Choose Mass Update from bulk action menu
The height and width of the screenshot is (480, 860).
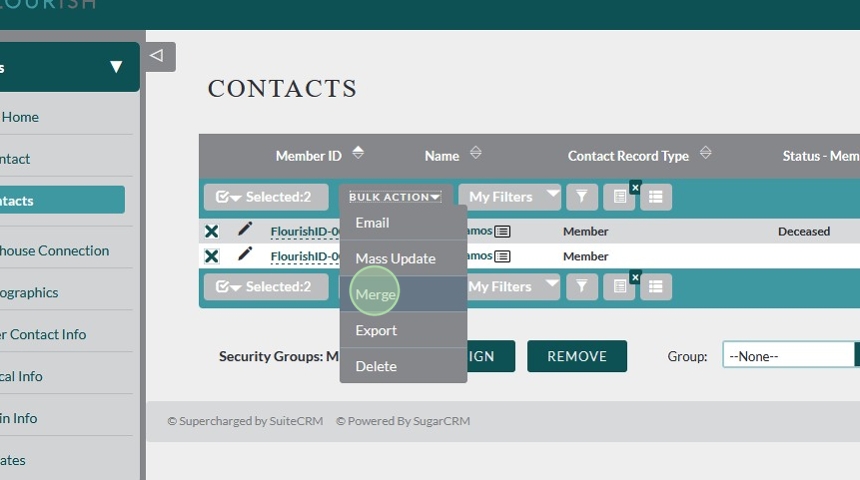[x=395, y=258]
